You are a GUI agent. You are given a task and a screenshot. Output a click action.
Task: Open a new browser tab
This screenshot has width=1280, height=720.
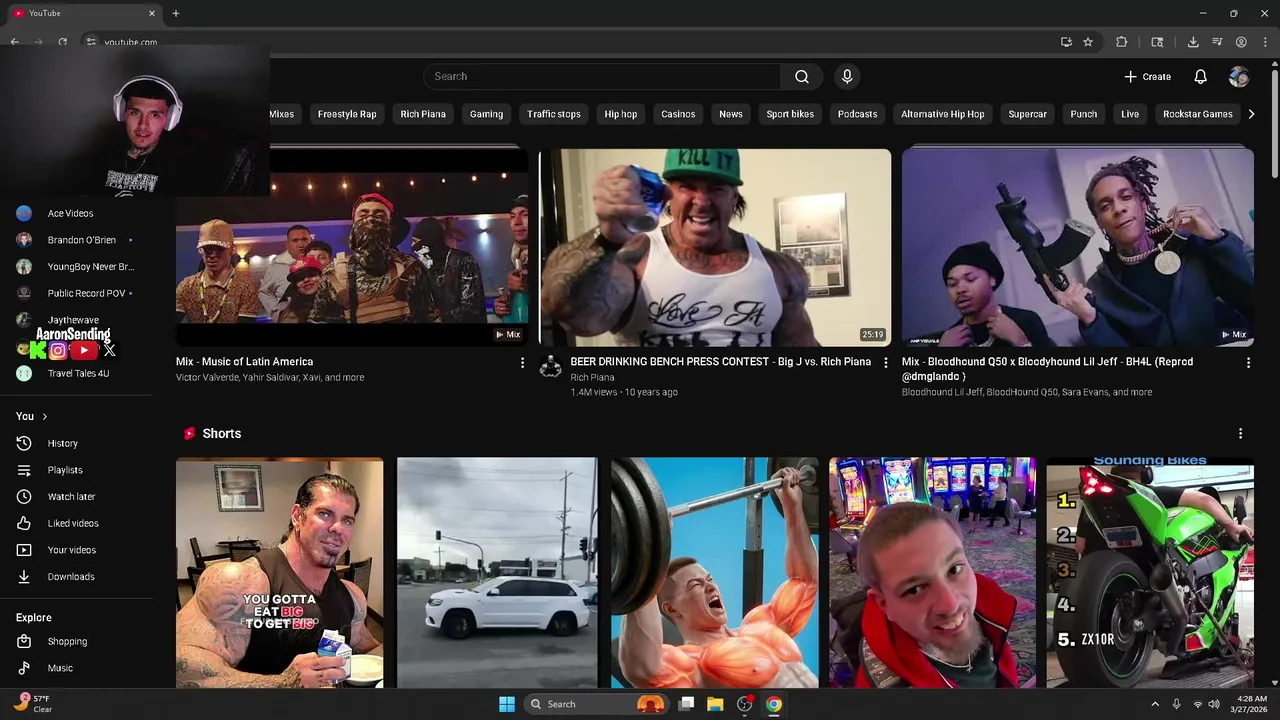pos(176,13)
